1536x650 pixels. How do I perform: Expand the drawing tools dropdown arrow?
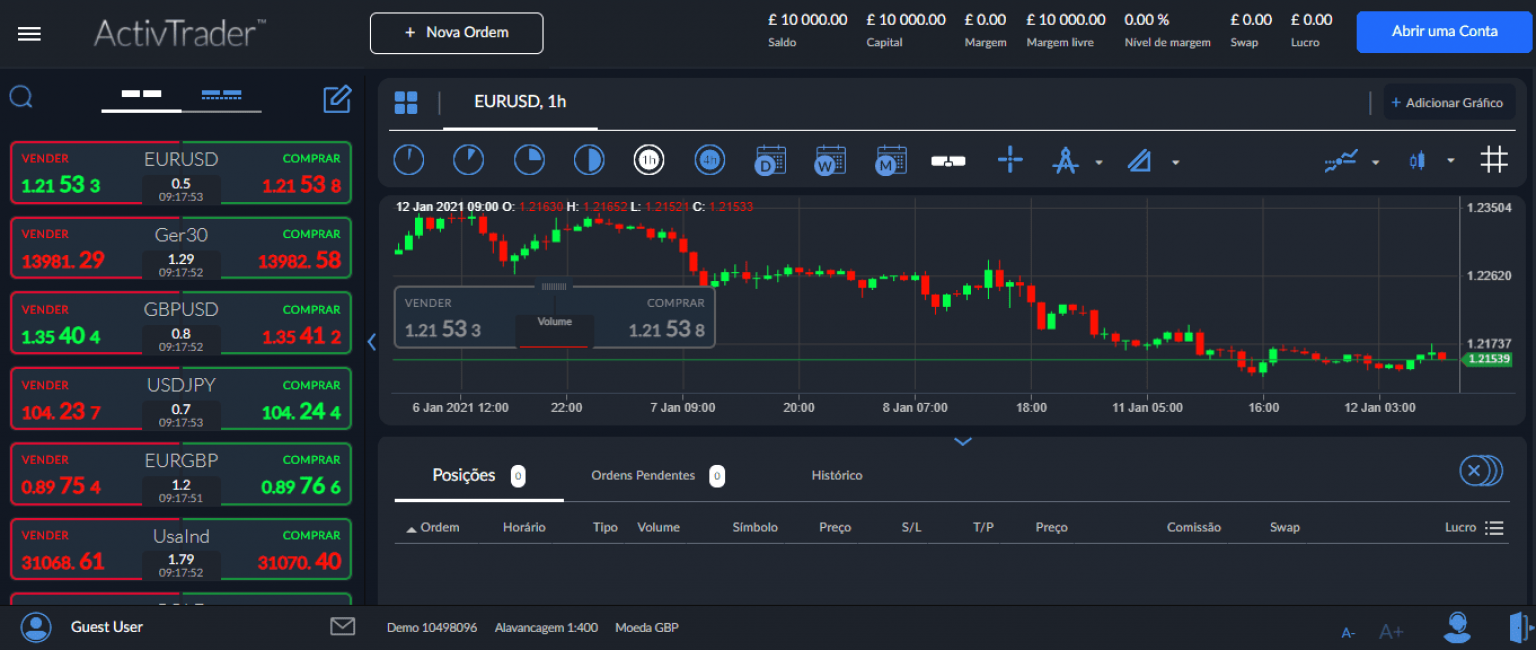(x=1176, y=160)
